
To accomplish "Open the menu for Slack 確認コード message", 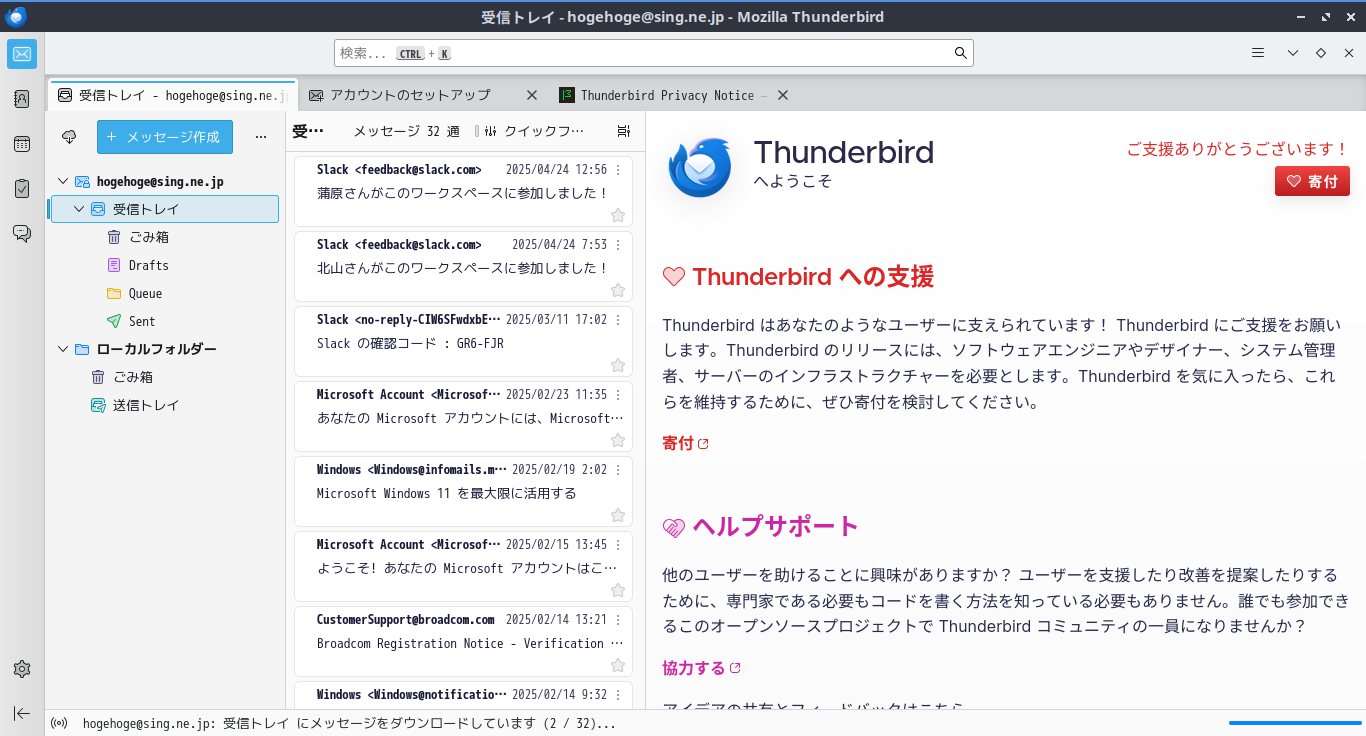I will (x=618, y=320).
